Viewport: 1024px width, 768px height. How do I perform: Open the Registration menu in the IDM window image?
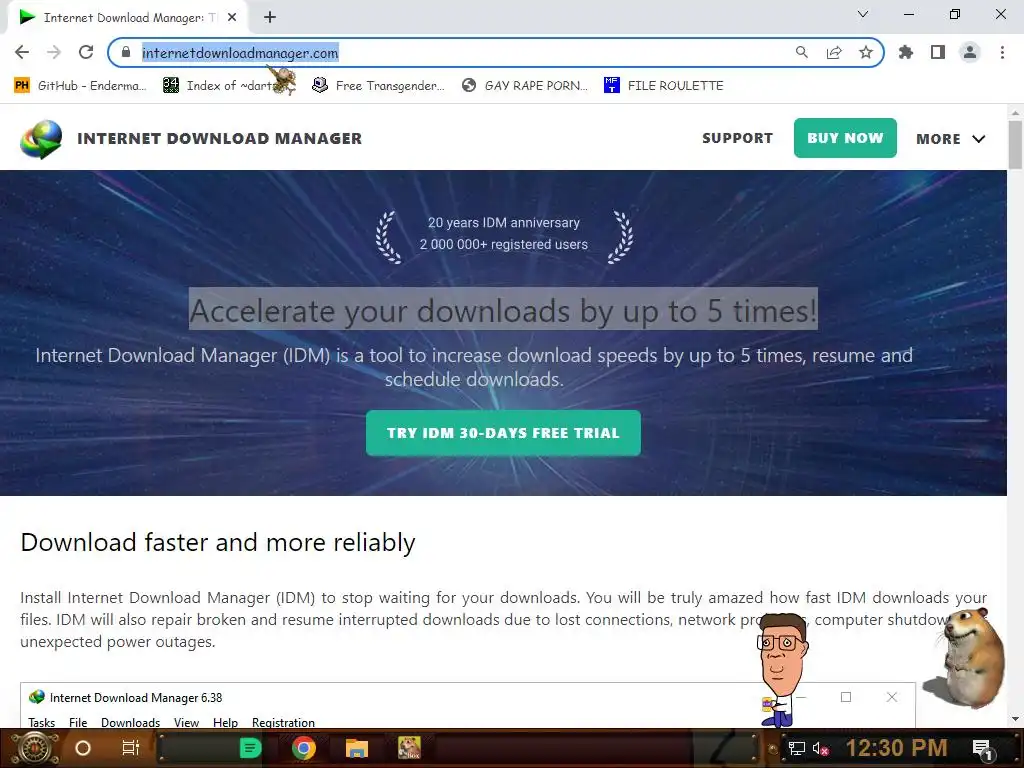click(283, 722)
